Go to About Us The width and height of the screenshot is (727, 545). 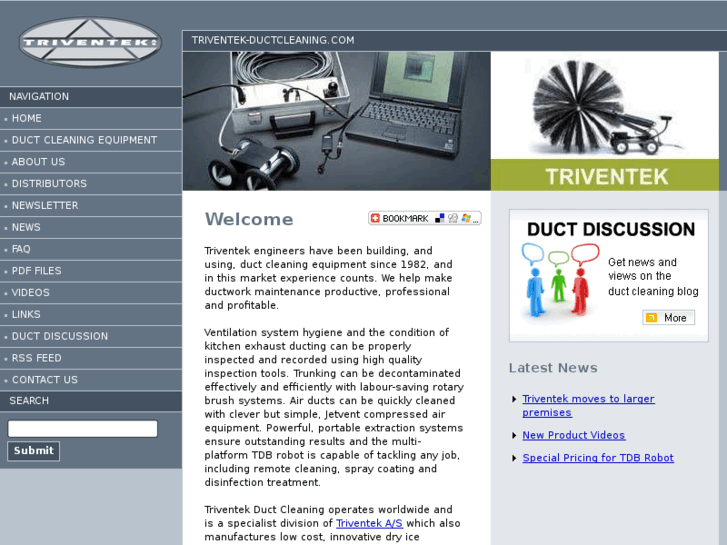pos(91,162)
